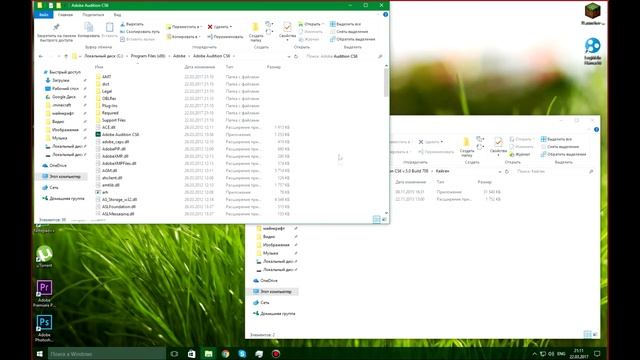The image size is (640, 360).
Task: Select Рабочий стол in Audition window sidebar
Action: [64, 89]
